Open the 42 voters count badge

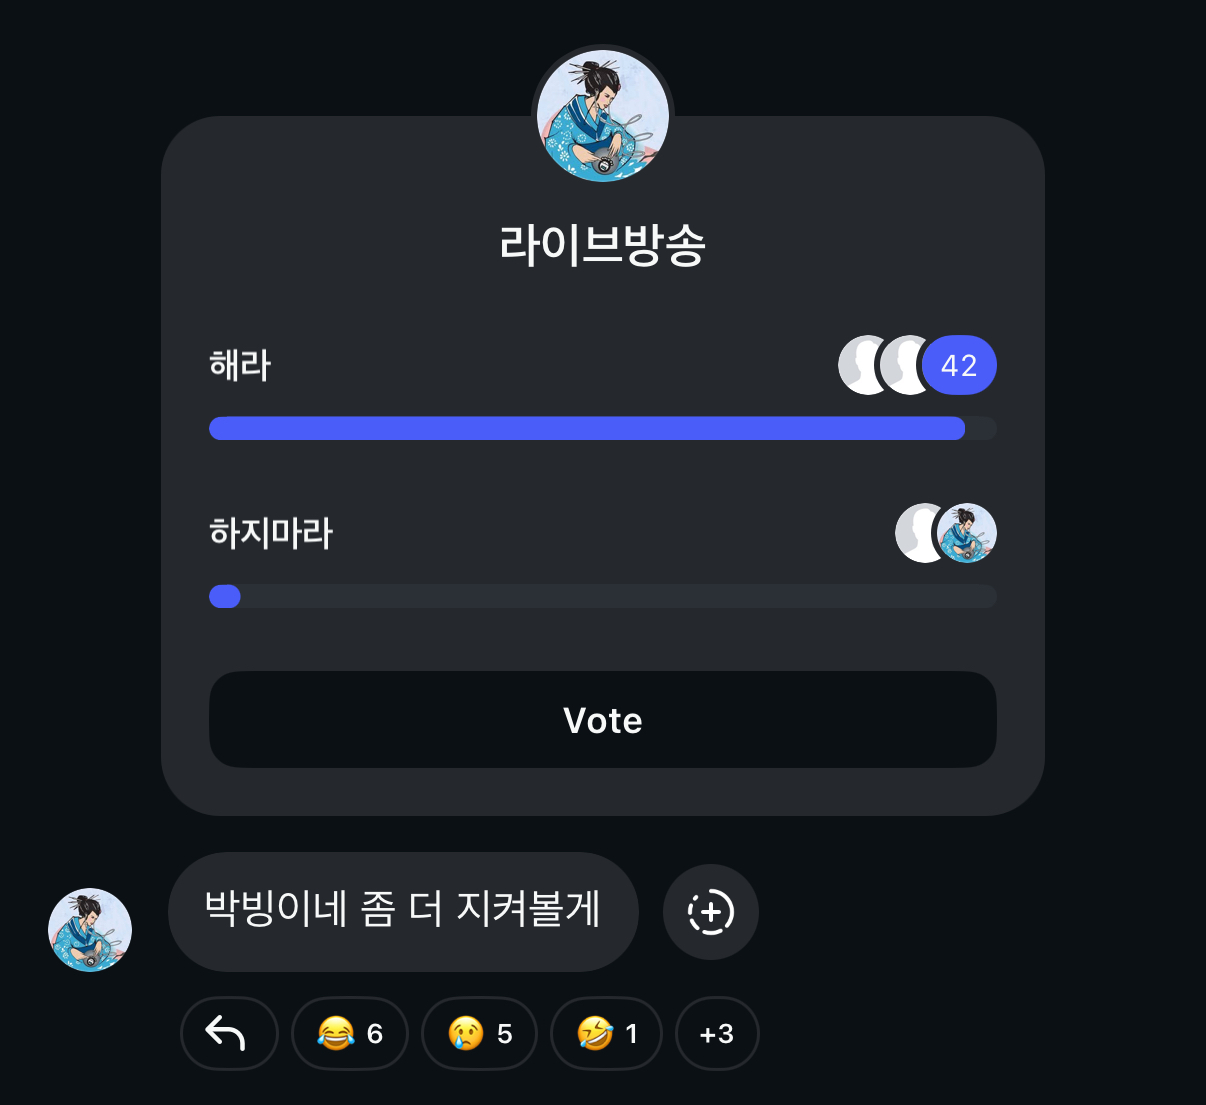[x=959, y=366]
